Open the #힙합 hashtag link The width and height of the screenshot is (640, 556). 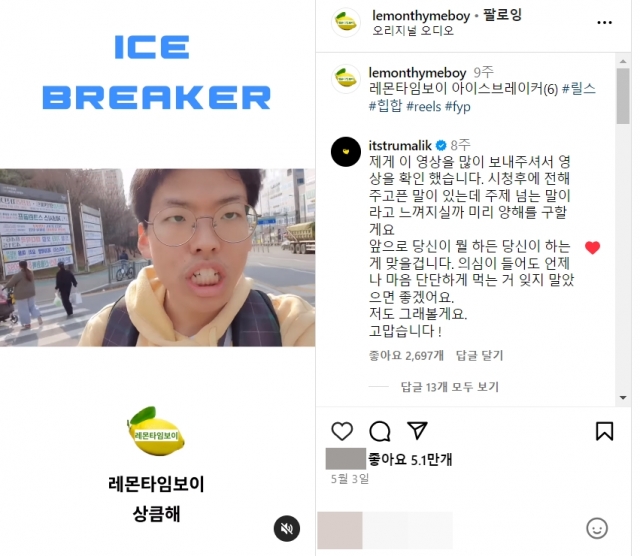pyautogui.click(x=385, y=106)
